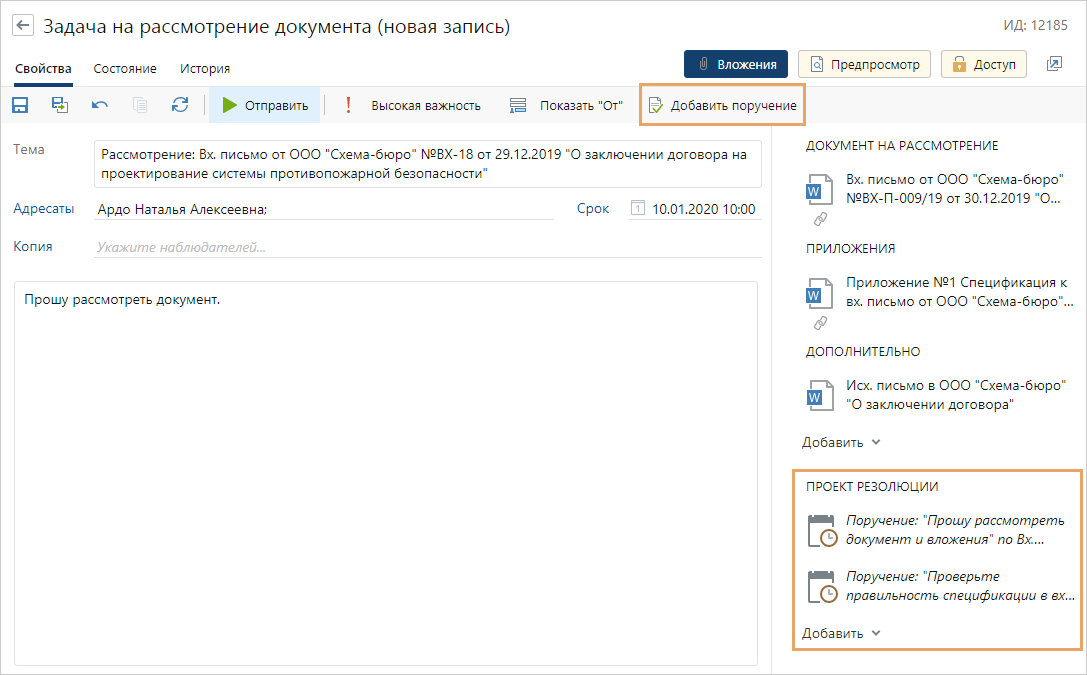Click the undo arrow icon in toolbar
Image resolution: width=1087 pixels, height=675 pixels.
pos(100,105)
